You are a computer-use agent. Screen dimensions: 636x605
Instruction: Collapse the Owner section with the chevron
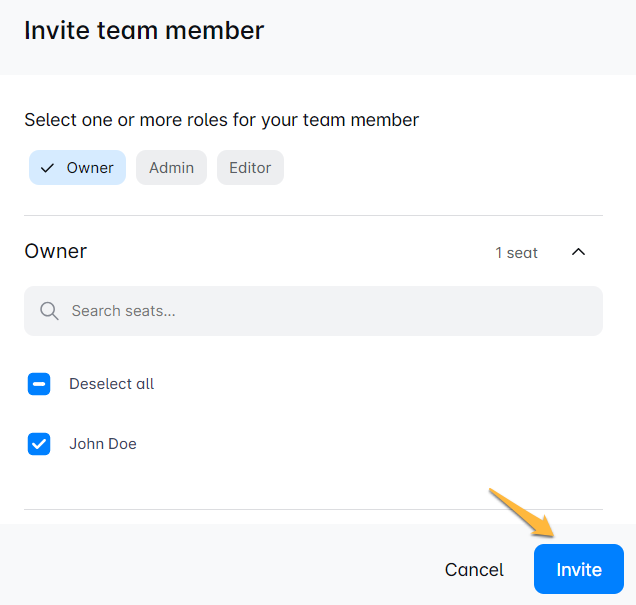[x=578, y=252]
